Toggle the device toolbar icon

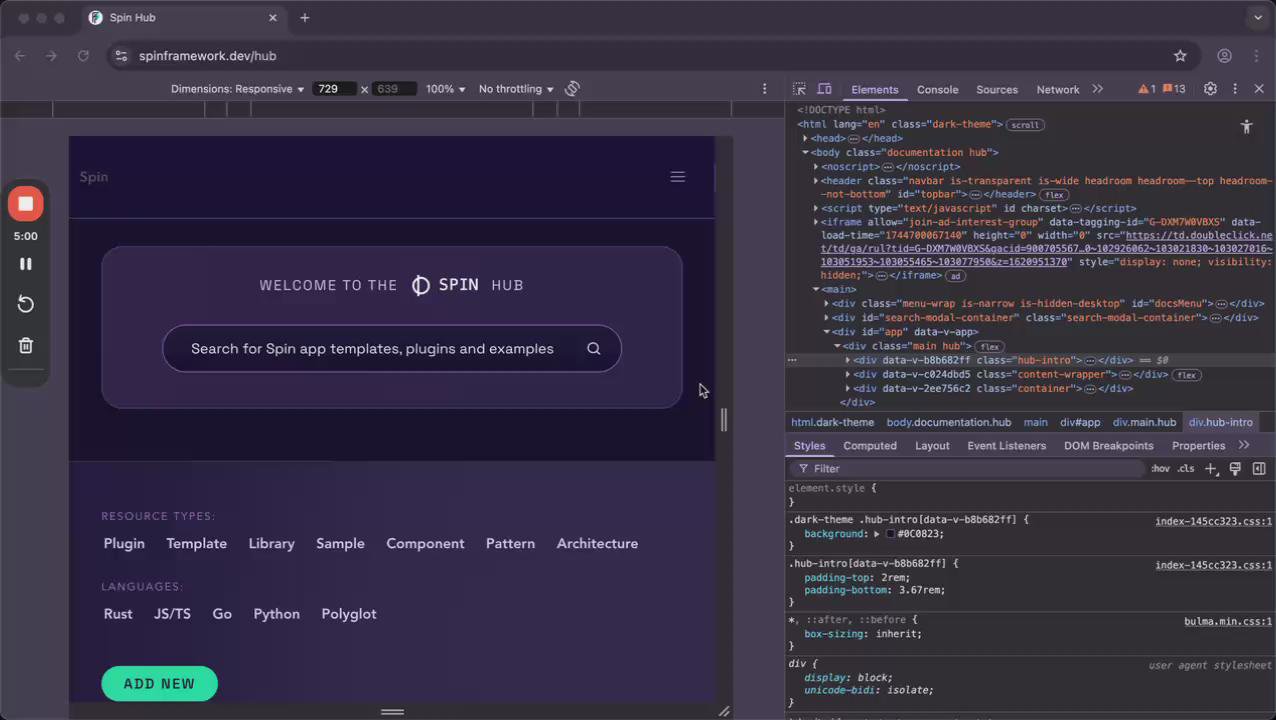[x=824, y=89]
